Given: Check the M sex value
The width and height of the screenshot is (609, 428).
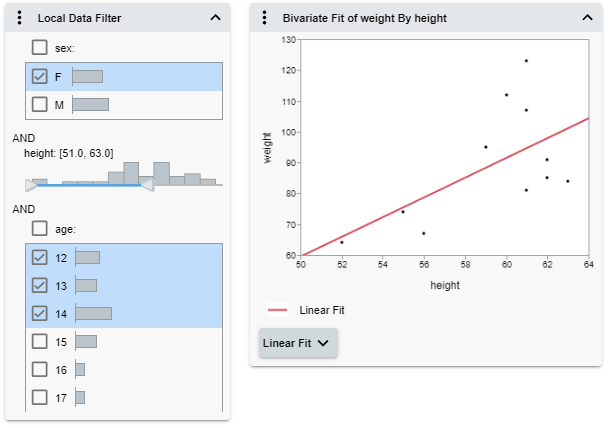Looking at the screenshot, I should tap(40, 104).
